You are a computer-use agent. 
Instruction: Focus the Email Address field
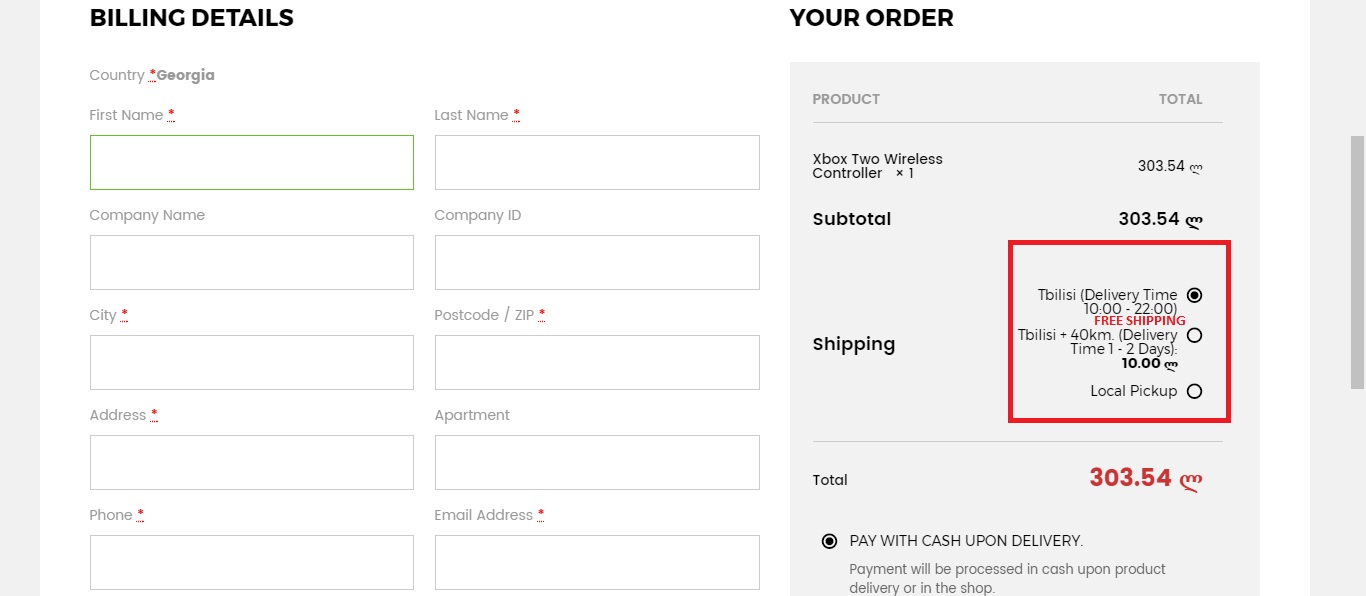coord(597,562)
